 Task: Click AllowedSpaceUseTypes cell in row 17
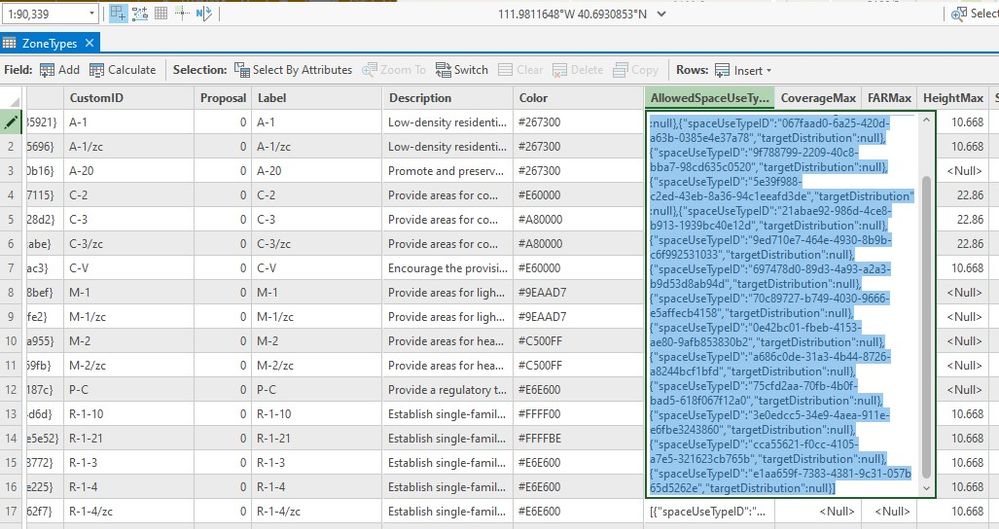click(x=709, y=511)
